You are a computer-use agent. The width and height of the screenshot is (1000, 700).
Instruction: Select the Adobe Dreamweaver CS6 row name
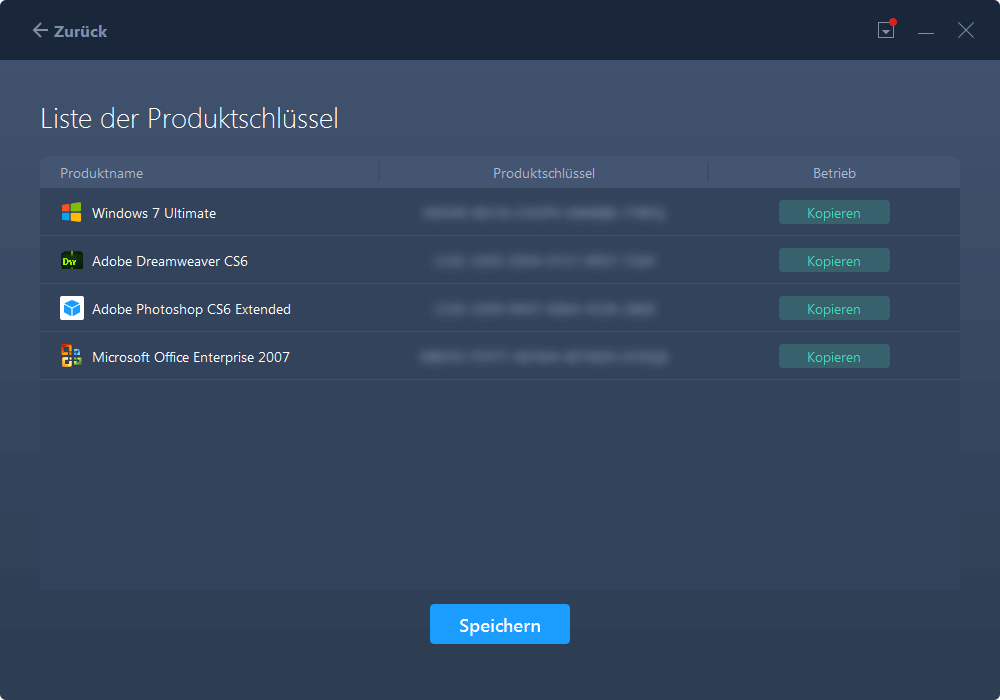coord(170,261)
